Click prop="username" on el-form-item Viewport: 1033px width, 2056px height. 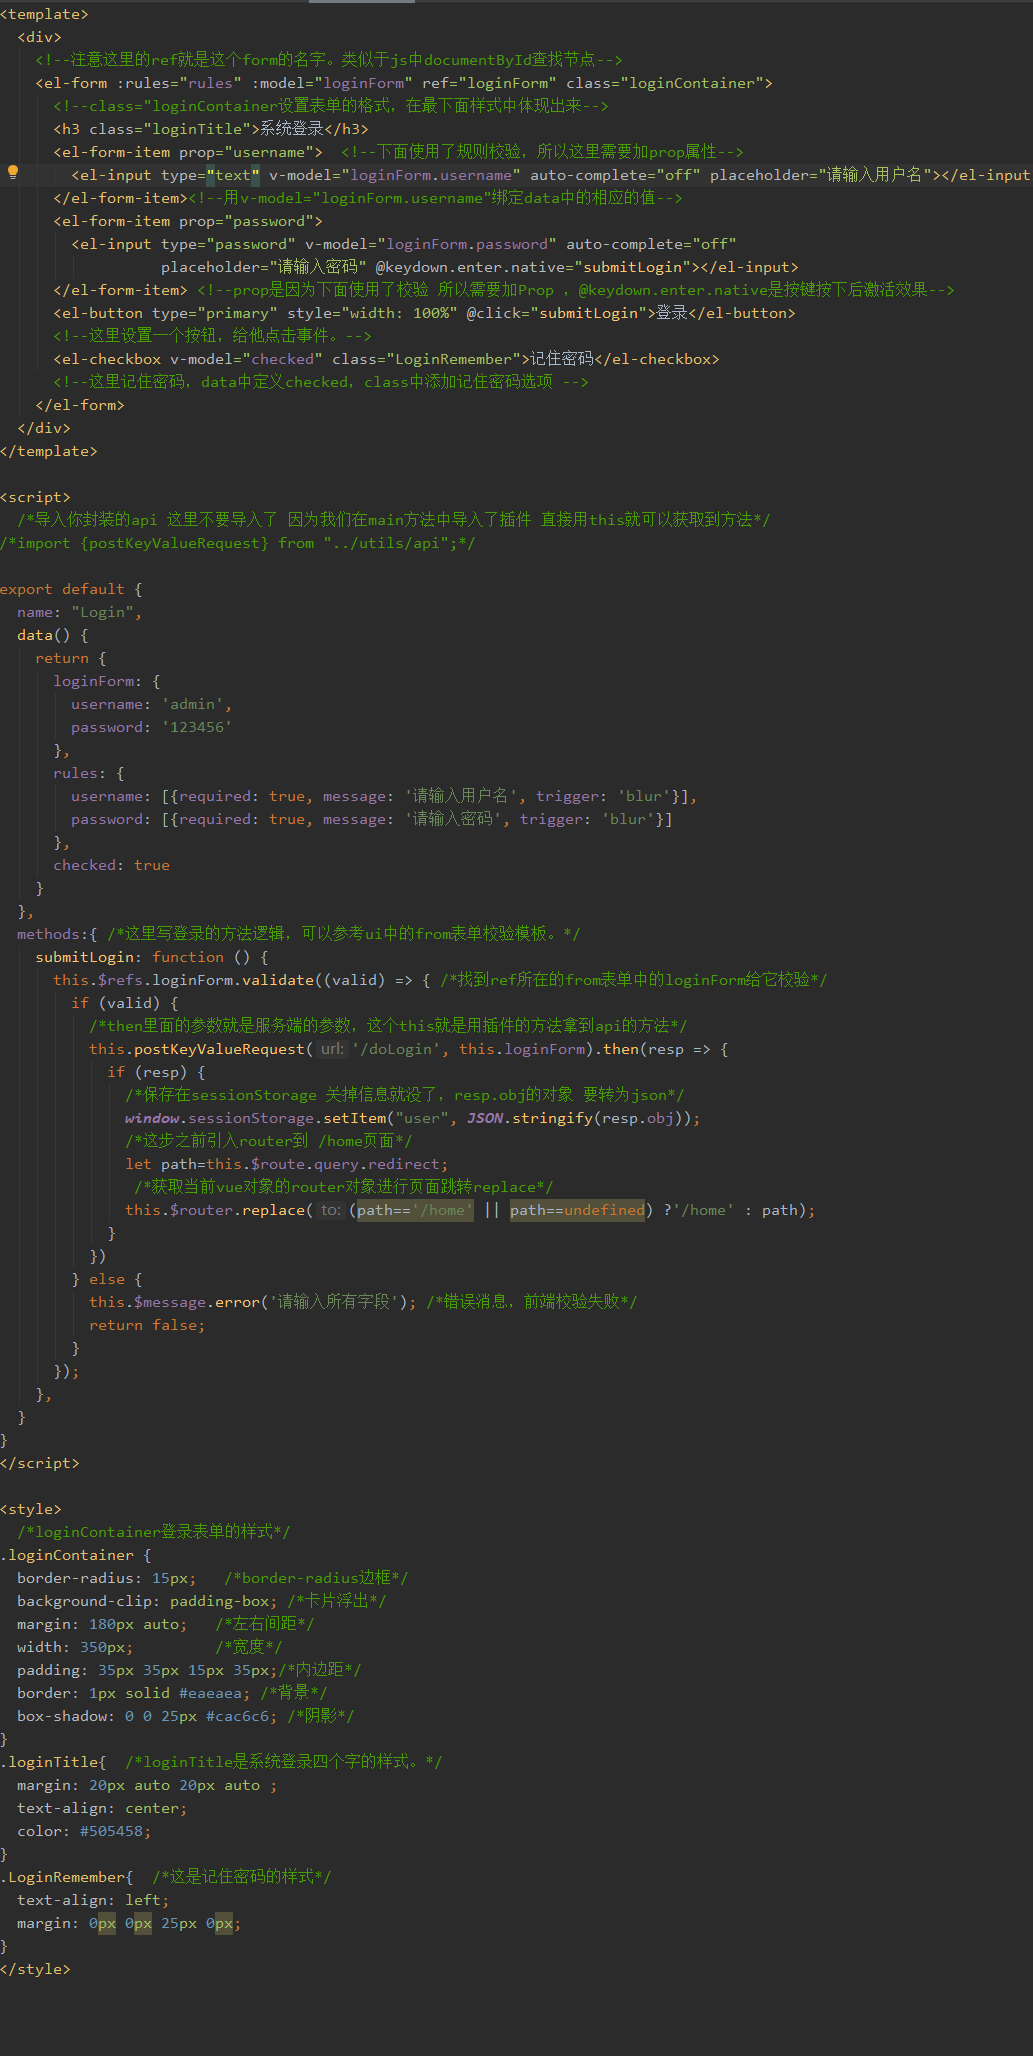click(246, 152)
